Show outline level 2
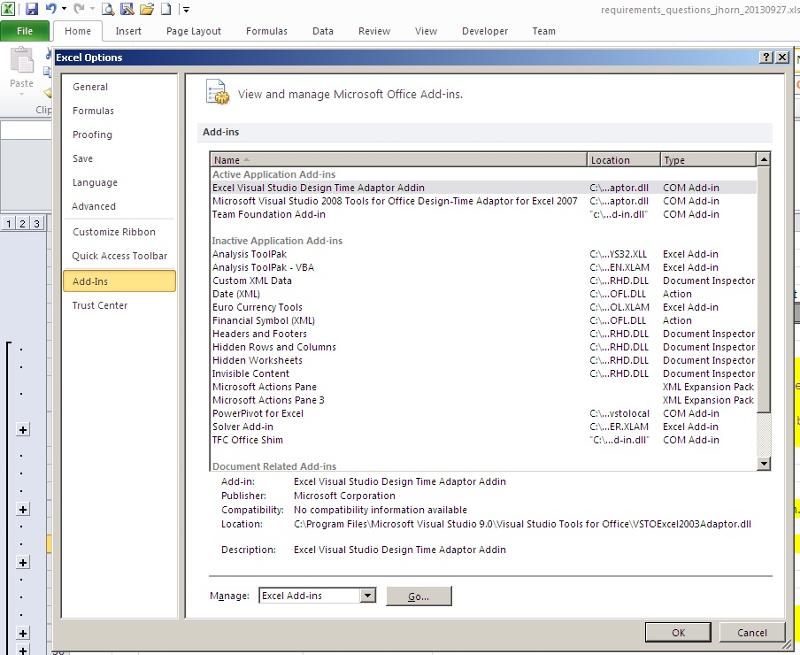Viewport: 800px width, 655px height. (22, 223)
